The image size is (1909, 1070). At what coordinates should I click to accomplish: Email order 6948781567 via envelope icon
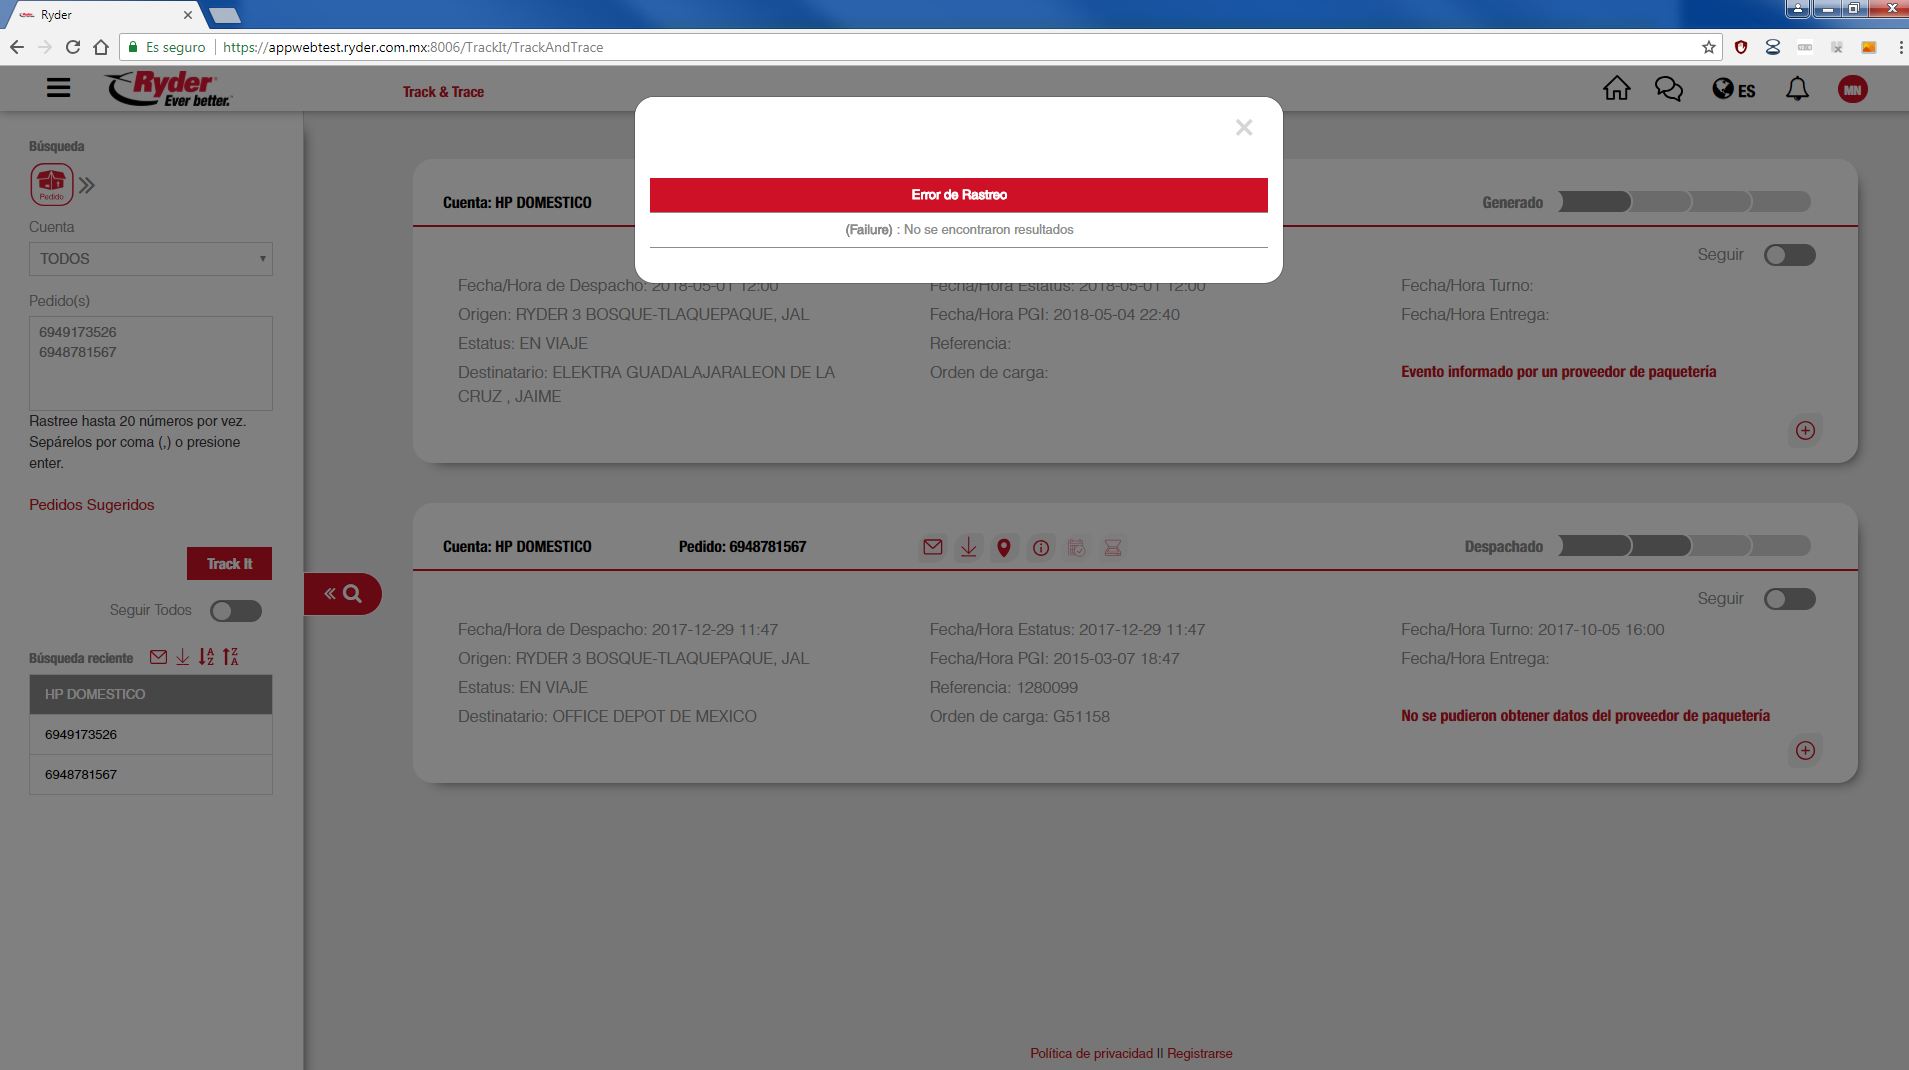click(932, 547)
